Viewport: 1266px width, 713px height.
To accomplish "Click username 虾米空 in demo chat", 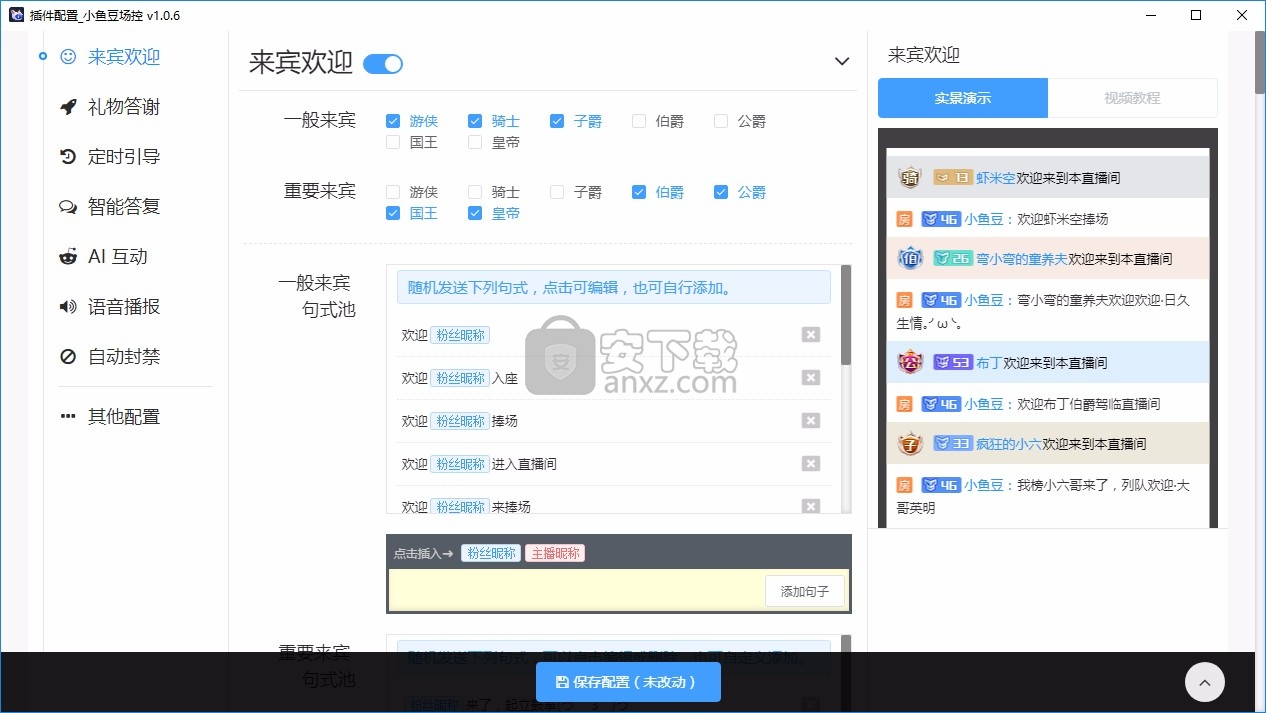I will [995, 178].
